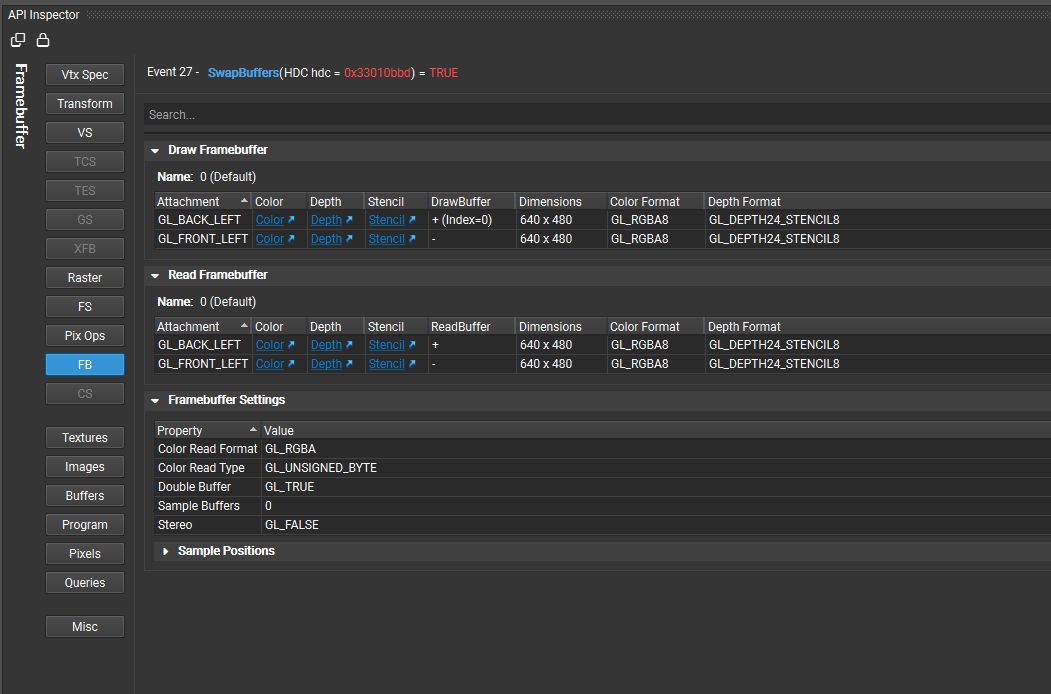Switch to the Textures inspector page

[84, 437]
